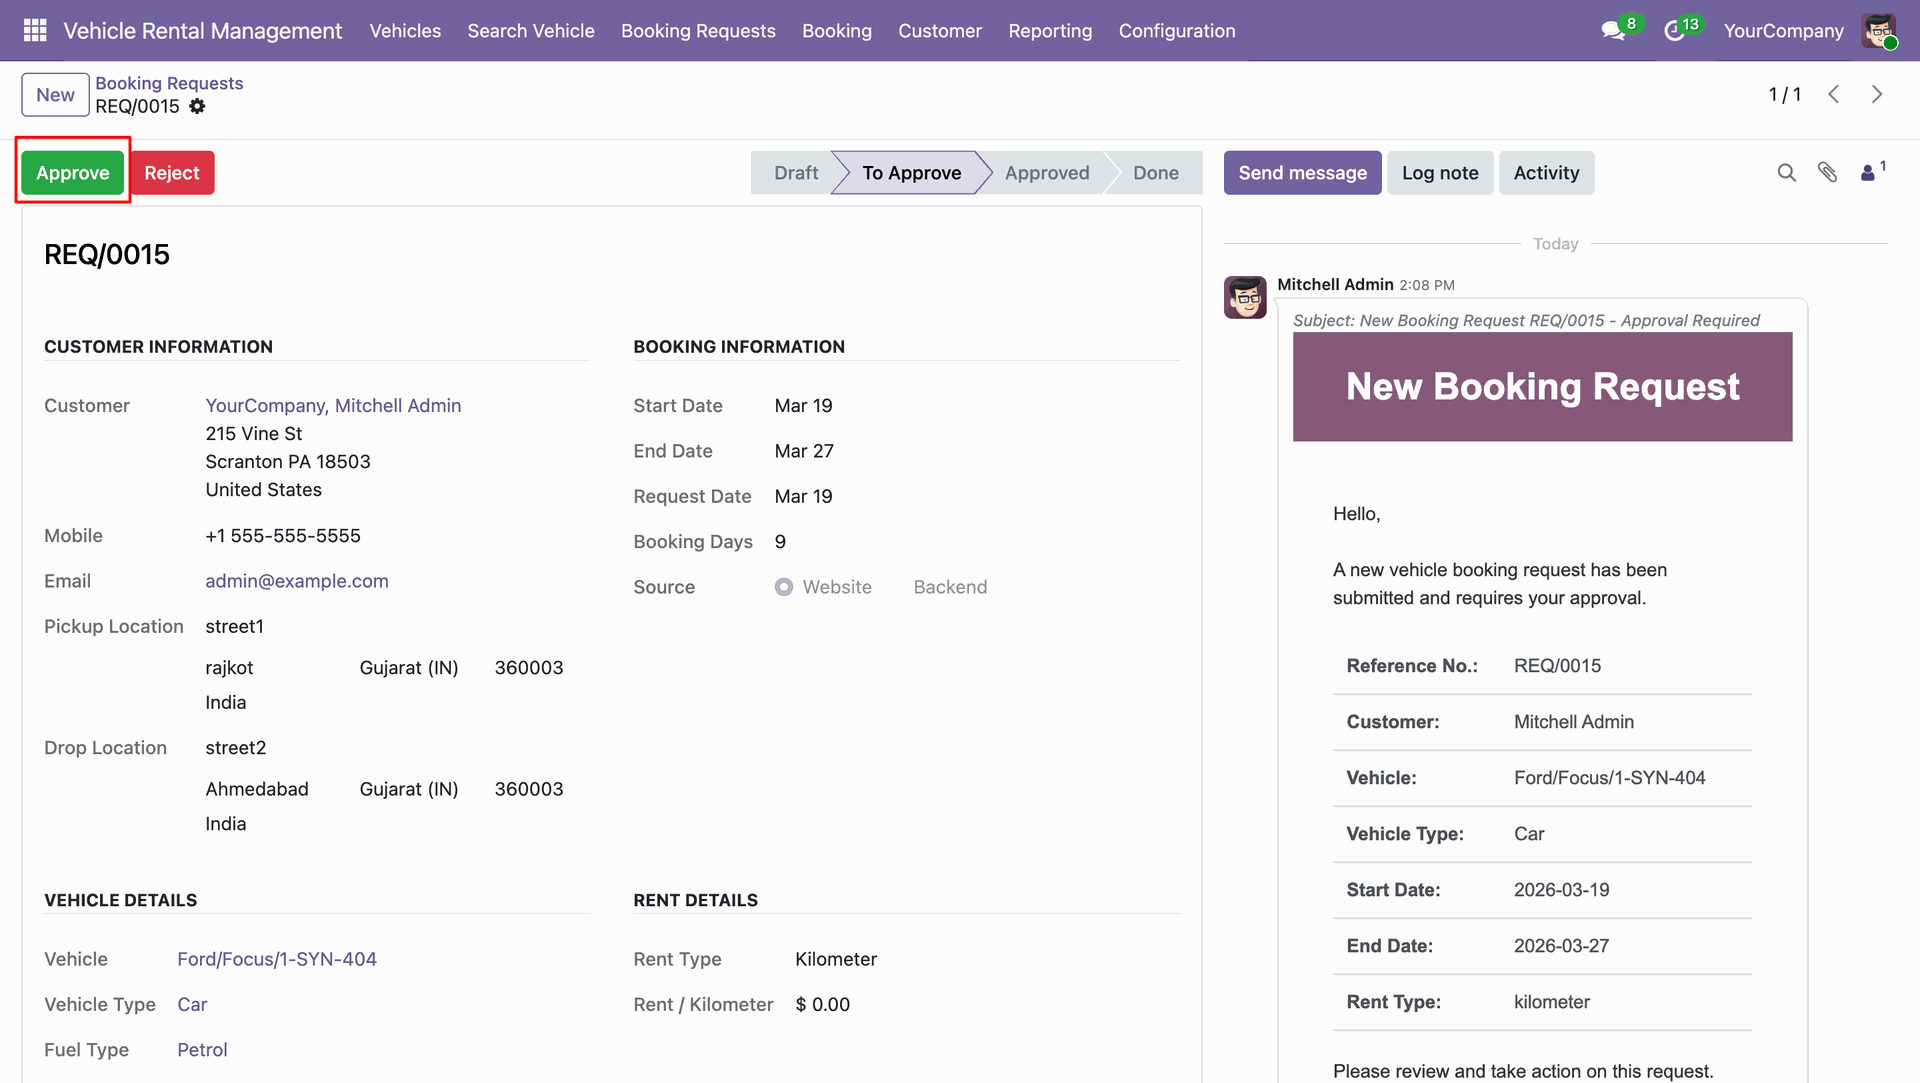This screenshot has width=1920, height=1083.
Task: Go to the next record arrow
Action: tap(1877, 94)
